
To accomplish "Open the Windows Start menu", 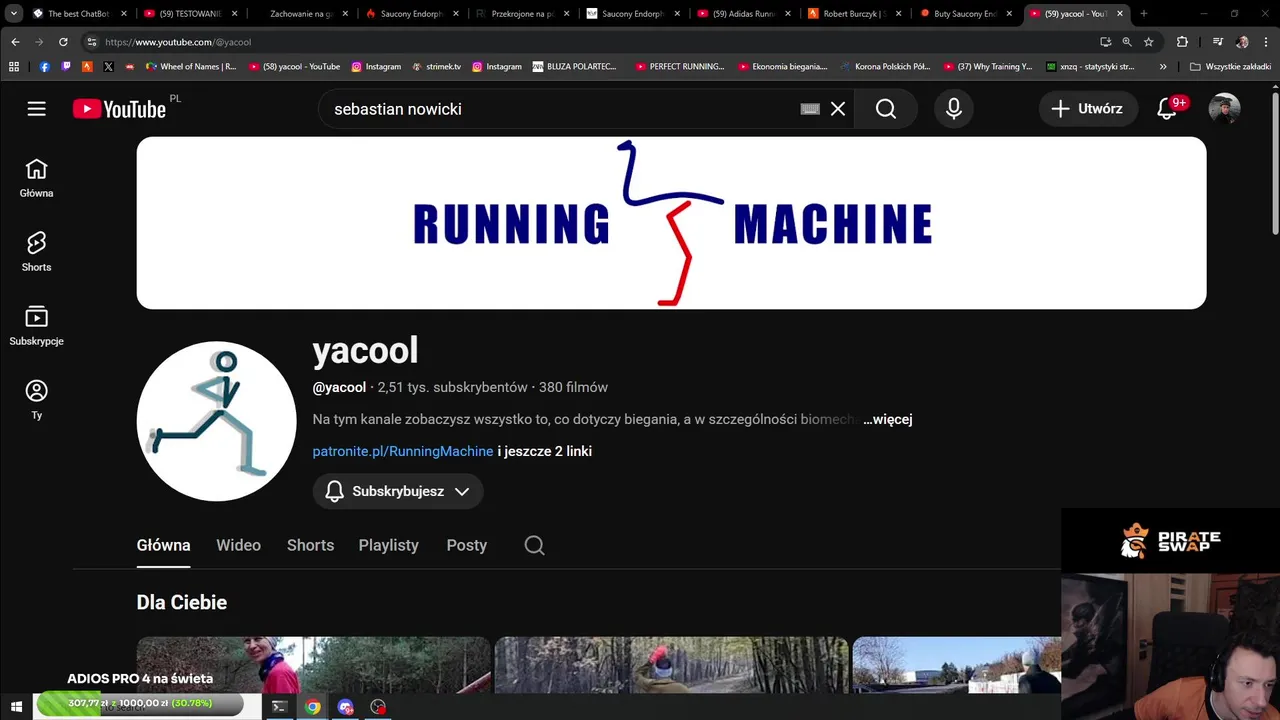I will click(16, 707).
